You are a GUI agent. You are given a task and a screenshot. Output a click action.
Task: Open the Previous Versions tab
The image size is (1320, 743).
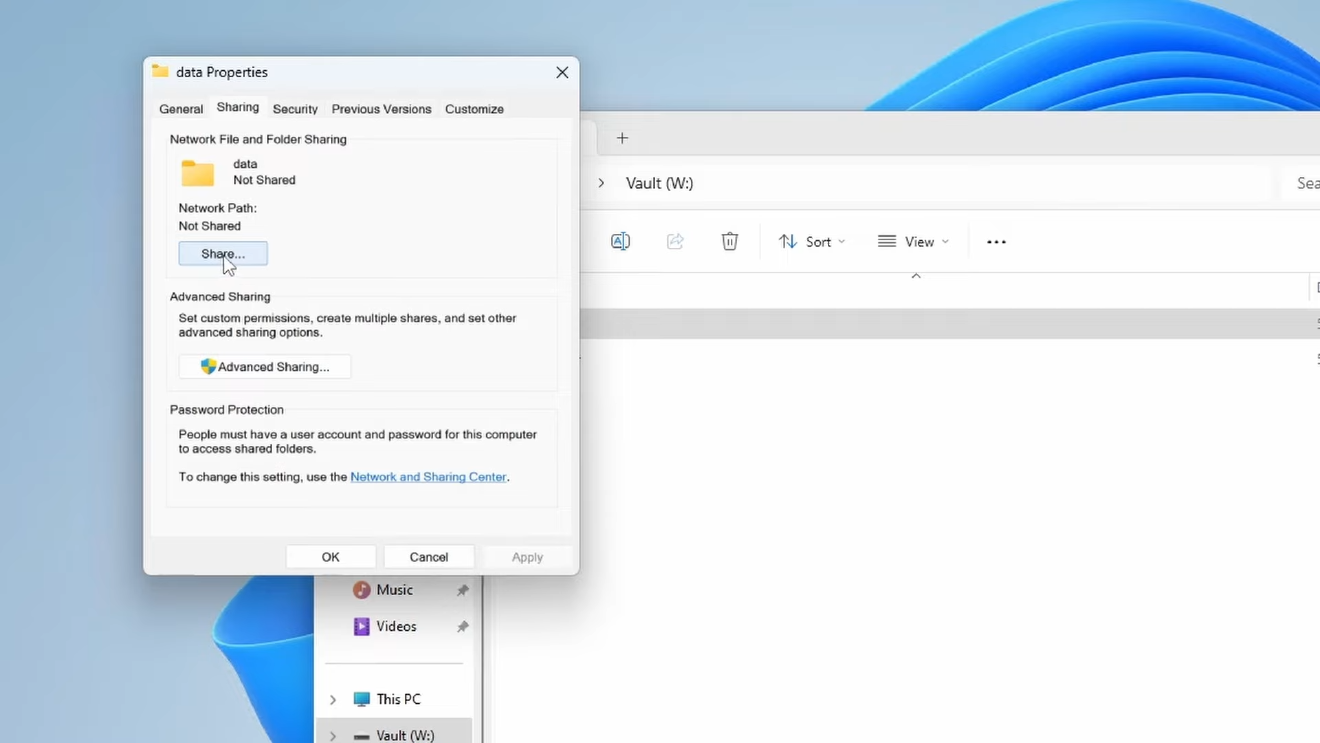381,108
